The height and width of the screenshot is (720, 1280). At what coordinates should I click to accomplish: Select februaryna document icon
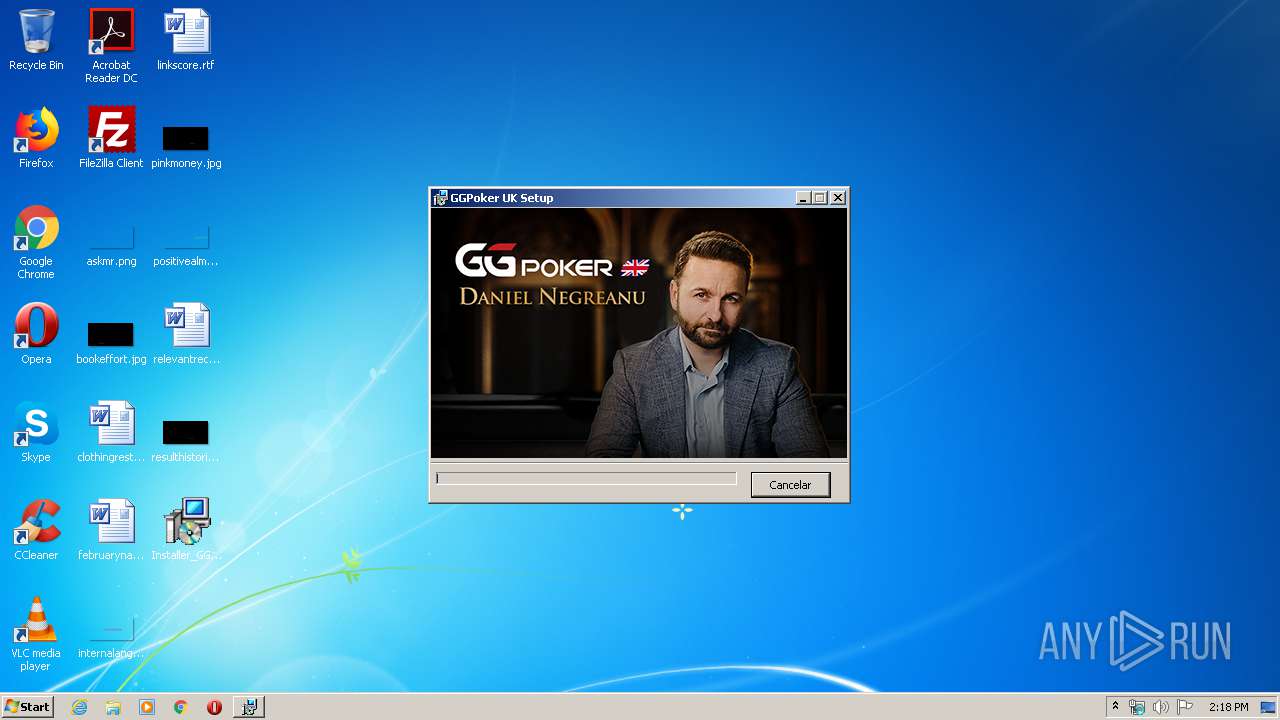[111, 530]
